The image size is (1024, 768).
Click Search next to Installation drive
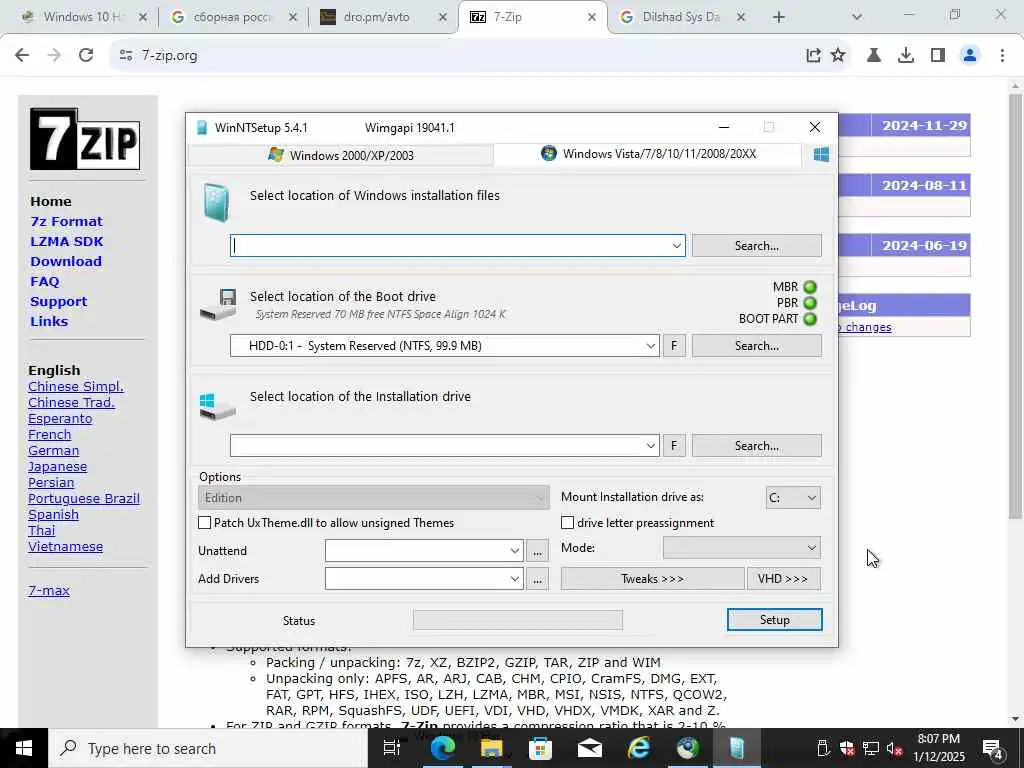756,445
